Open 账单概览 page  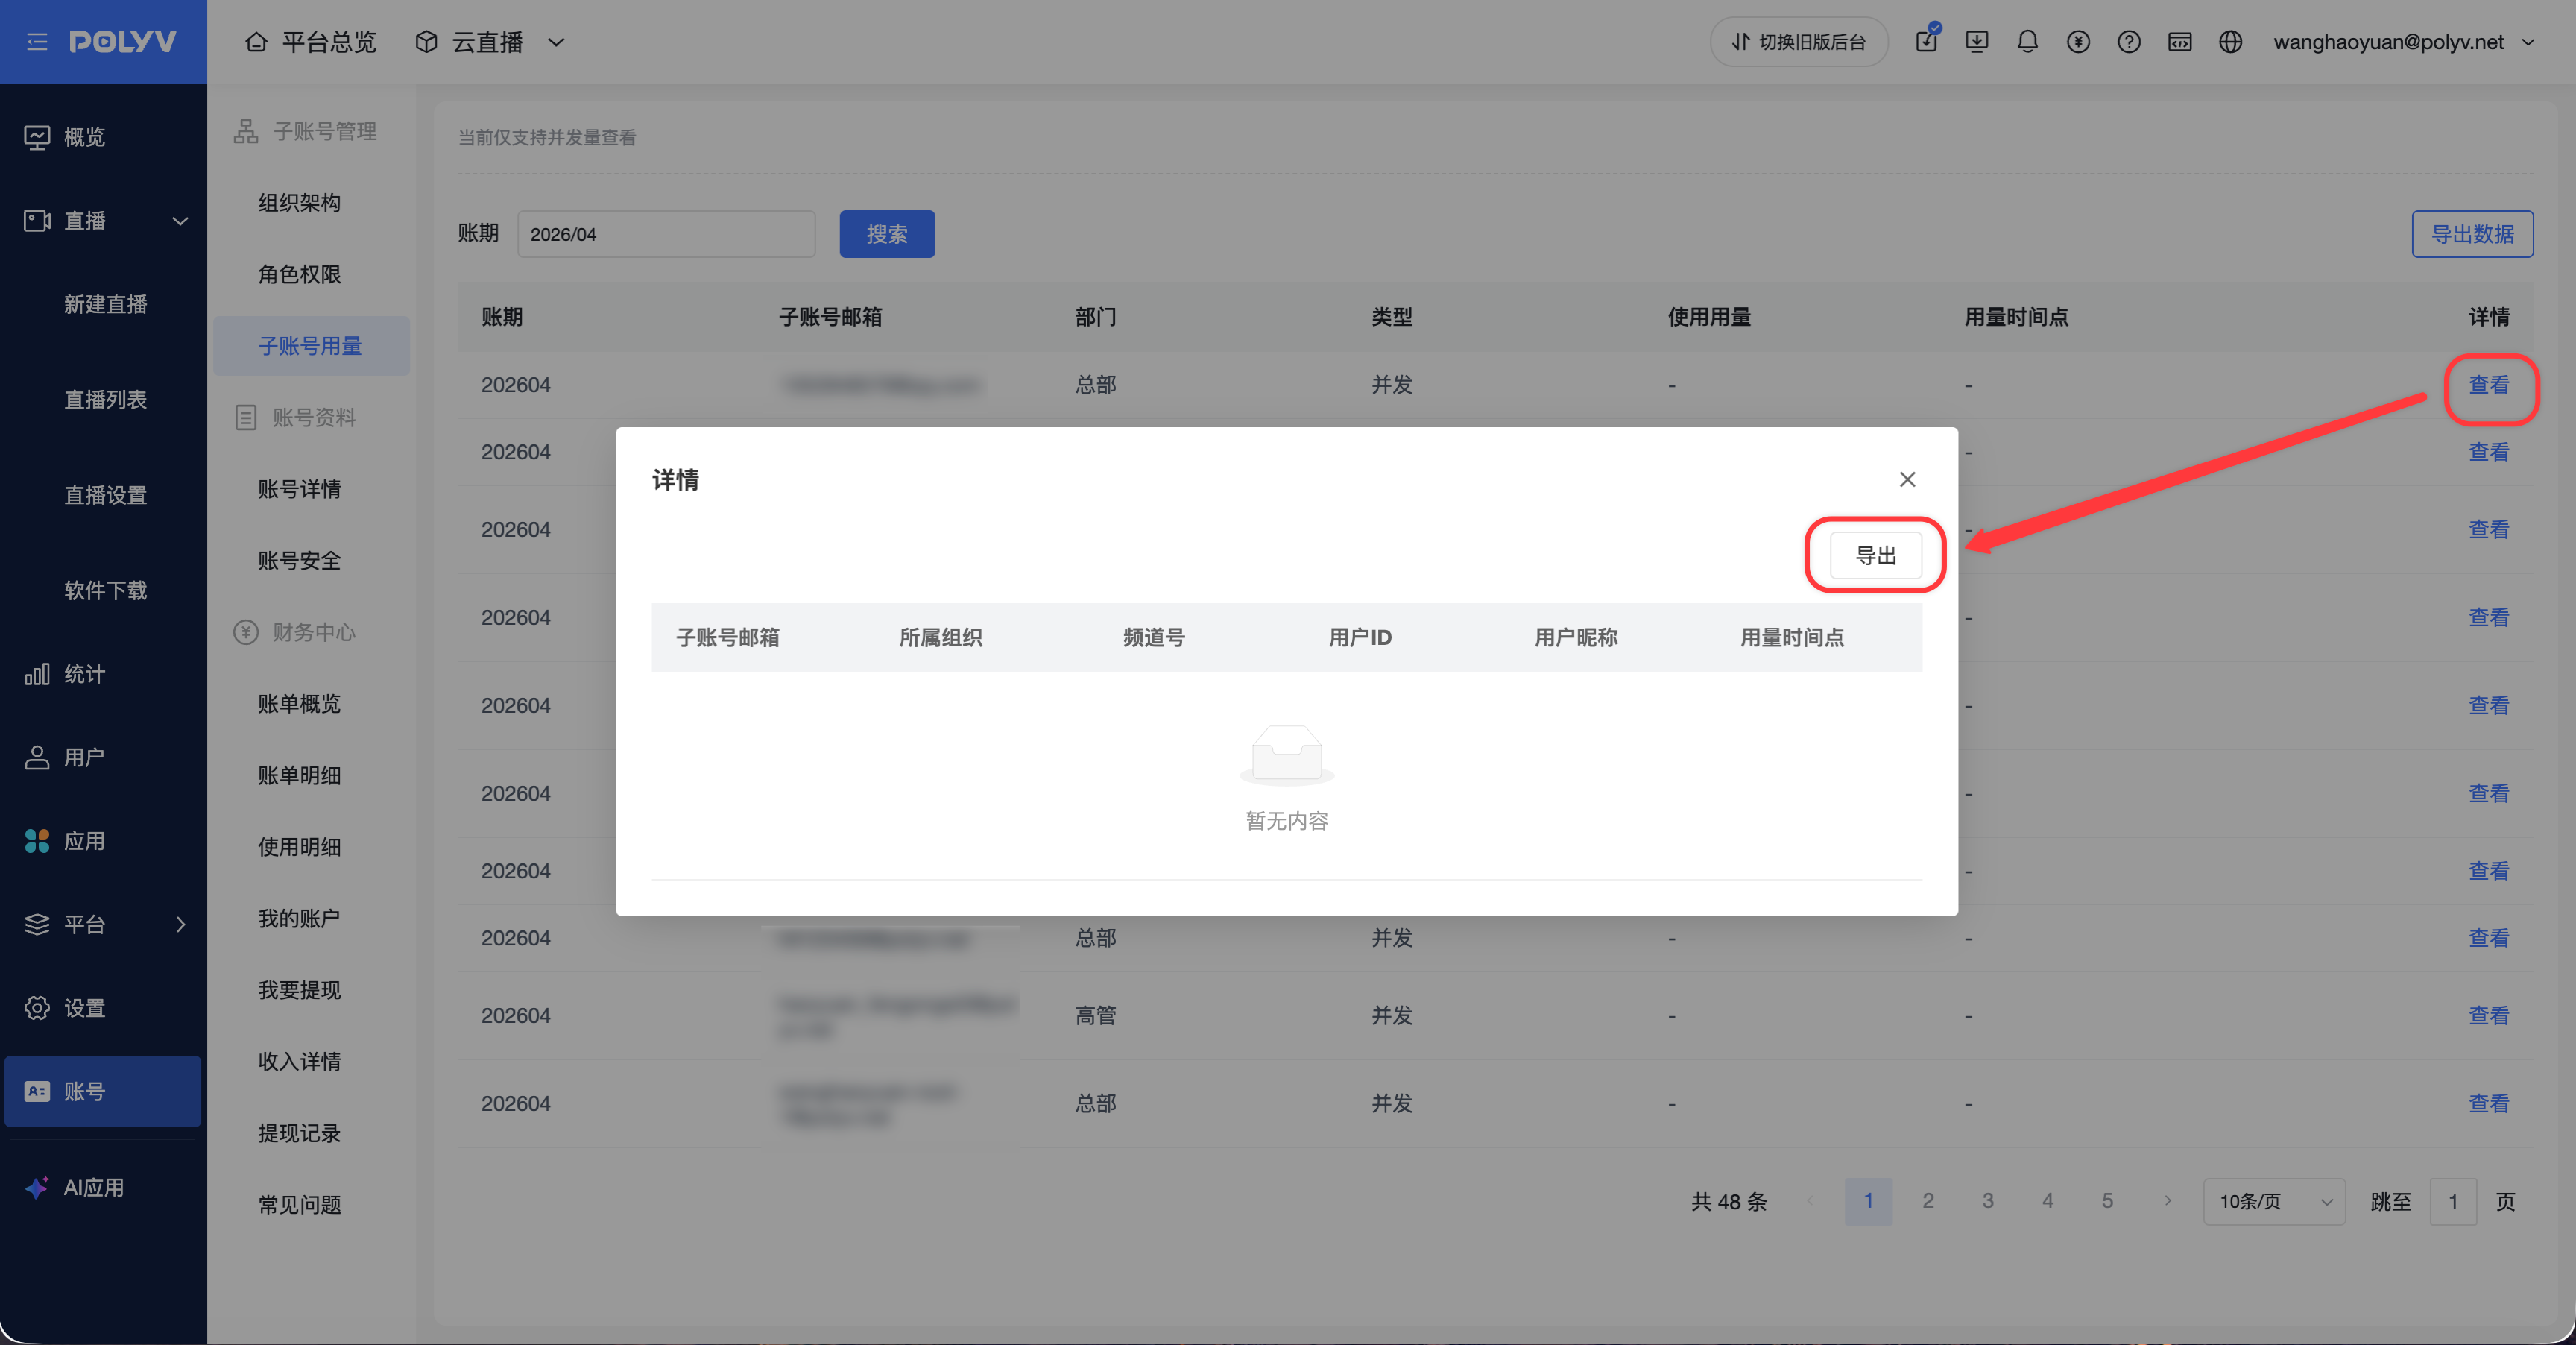[300, 704]
